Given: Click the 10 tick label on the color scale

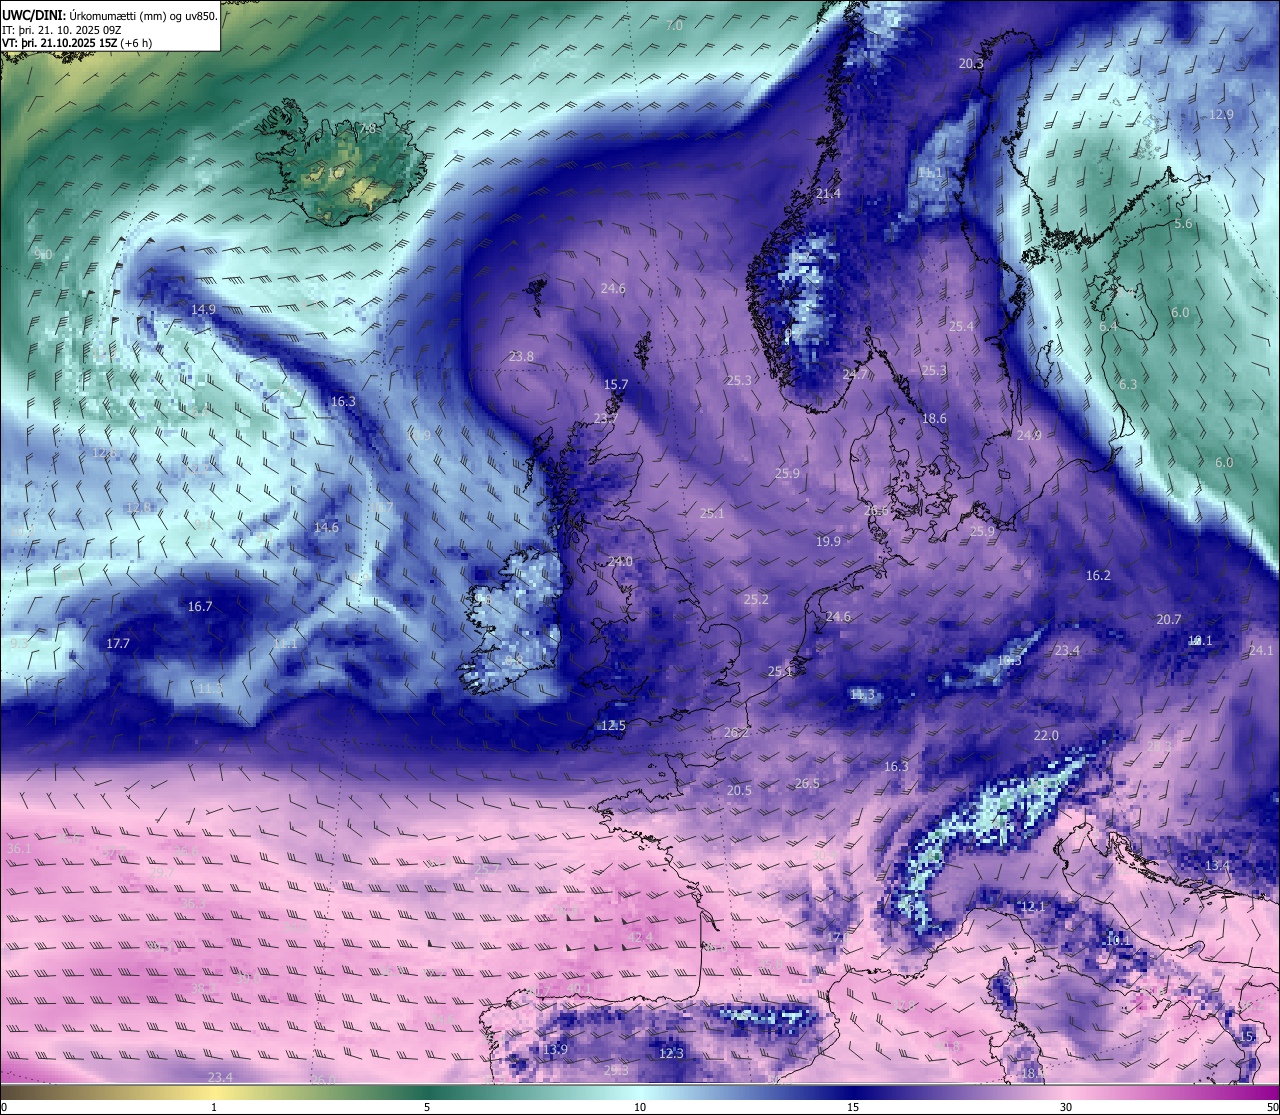Looking at the screenshot, I should pyautogui.click(x=640, y=1108).
